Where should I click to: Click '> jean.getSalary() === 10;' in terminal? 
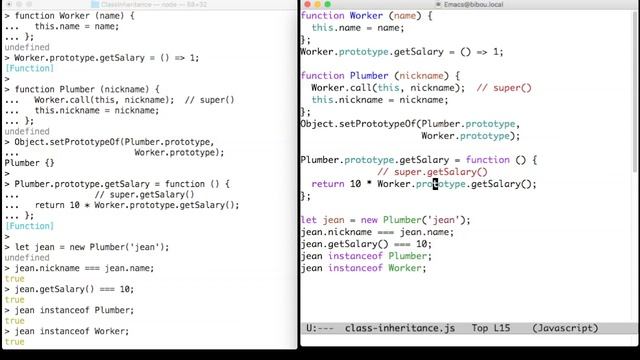(69, 289)
